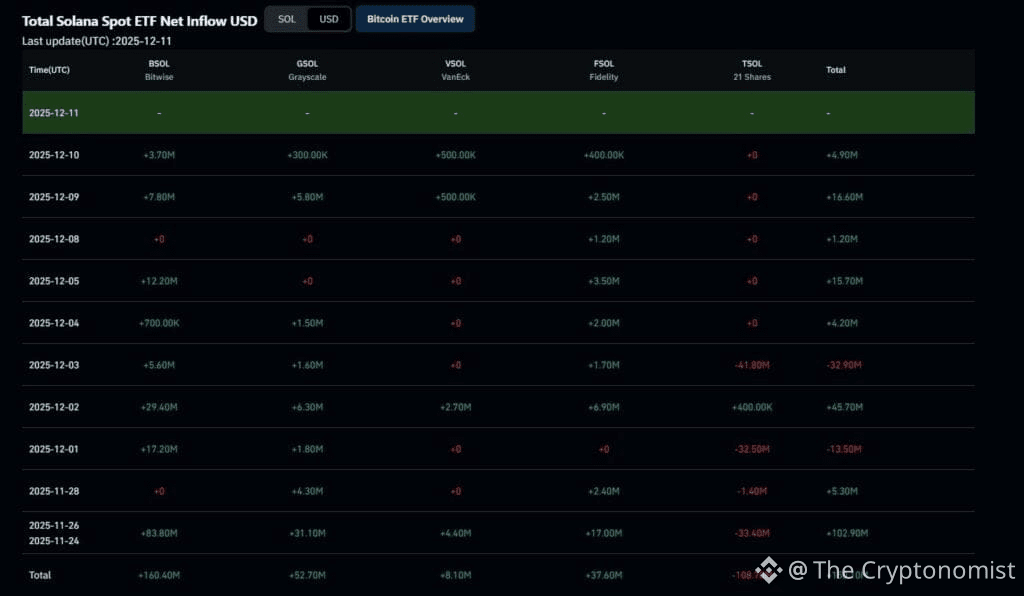Viewport: 1024px width, 596px height.
Task: Click the BSOL Bitwise column header
Action: tap(158, 70)
